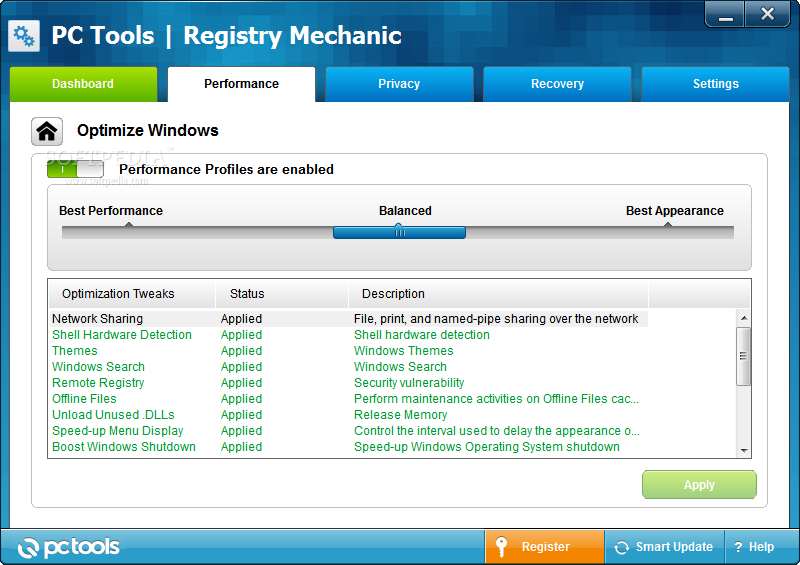Click the Balanced label
This screenshot has width=800, height=565.
point(405,211)
